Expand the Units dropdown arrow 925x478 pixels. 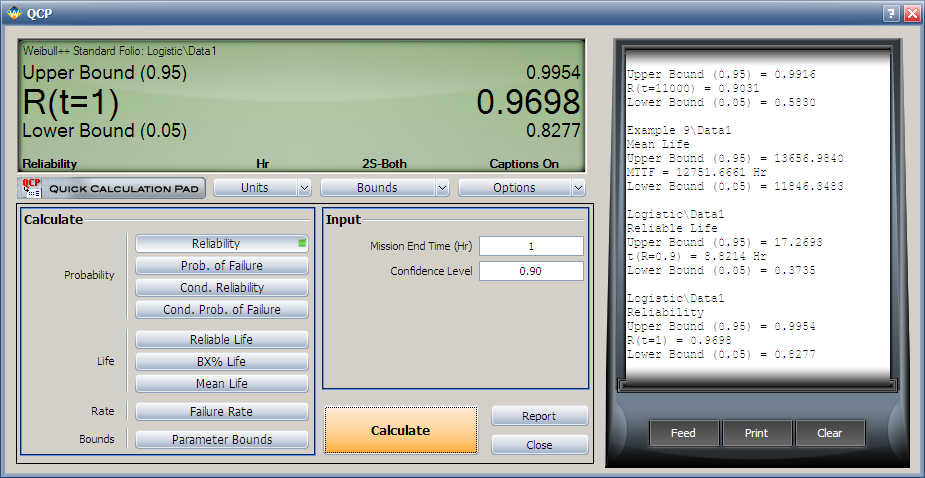pyautogui.click(x=304, y=188)
